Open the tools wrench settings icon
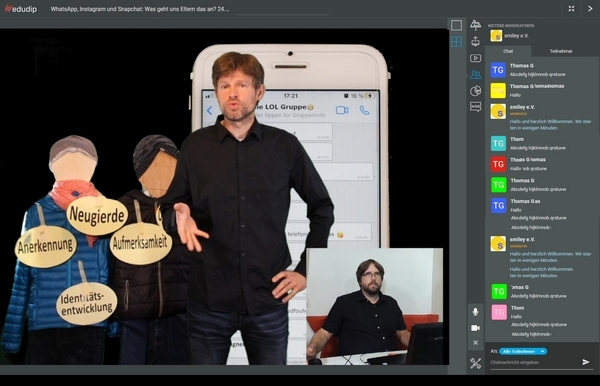The width and height of the screenshot is (600, 386). coord(475,363)
